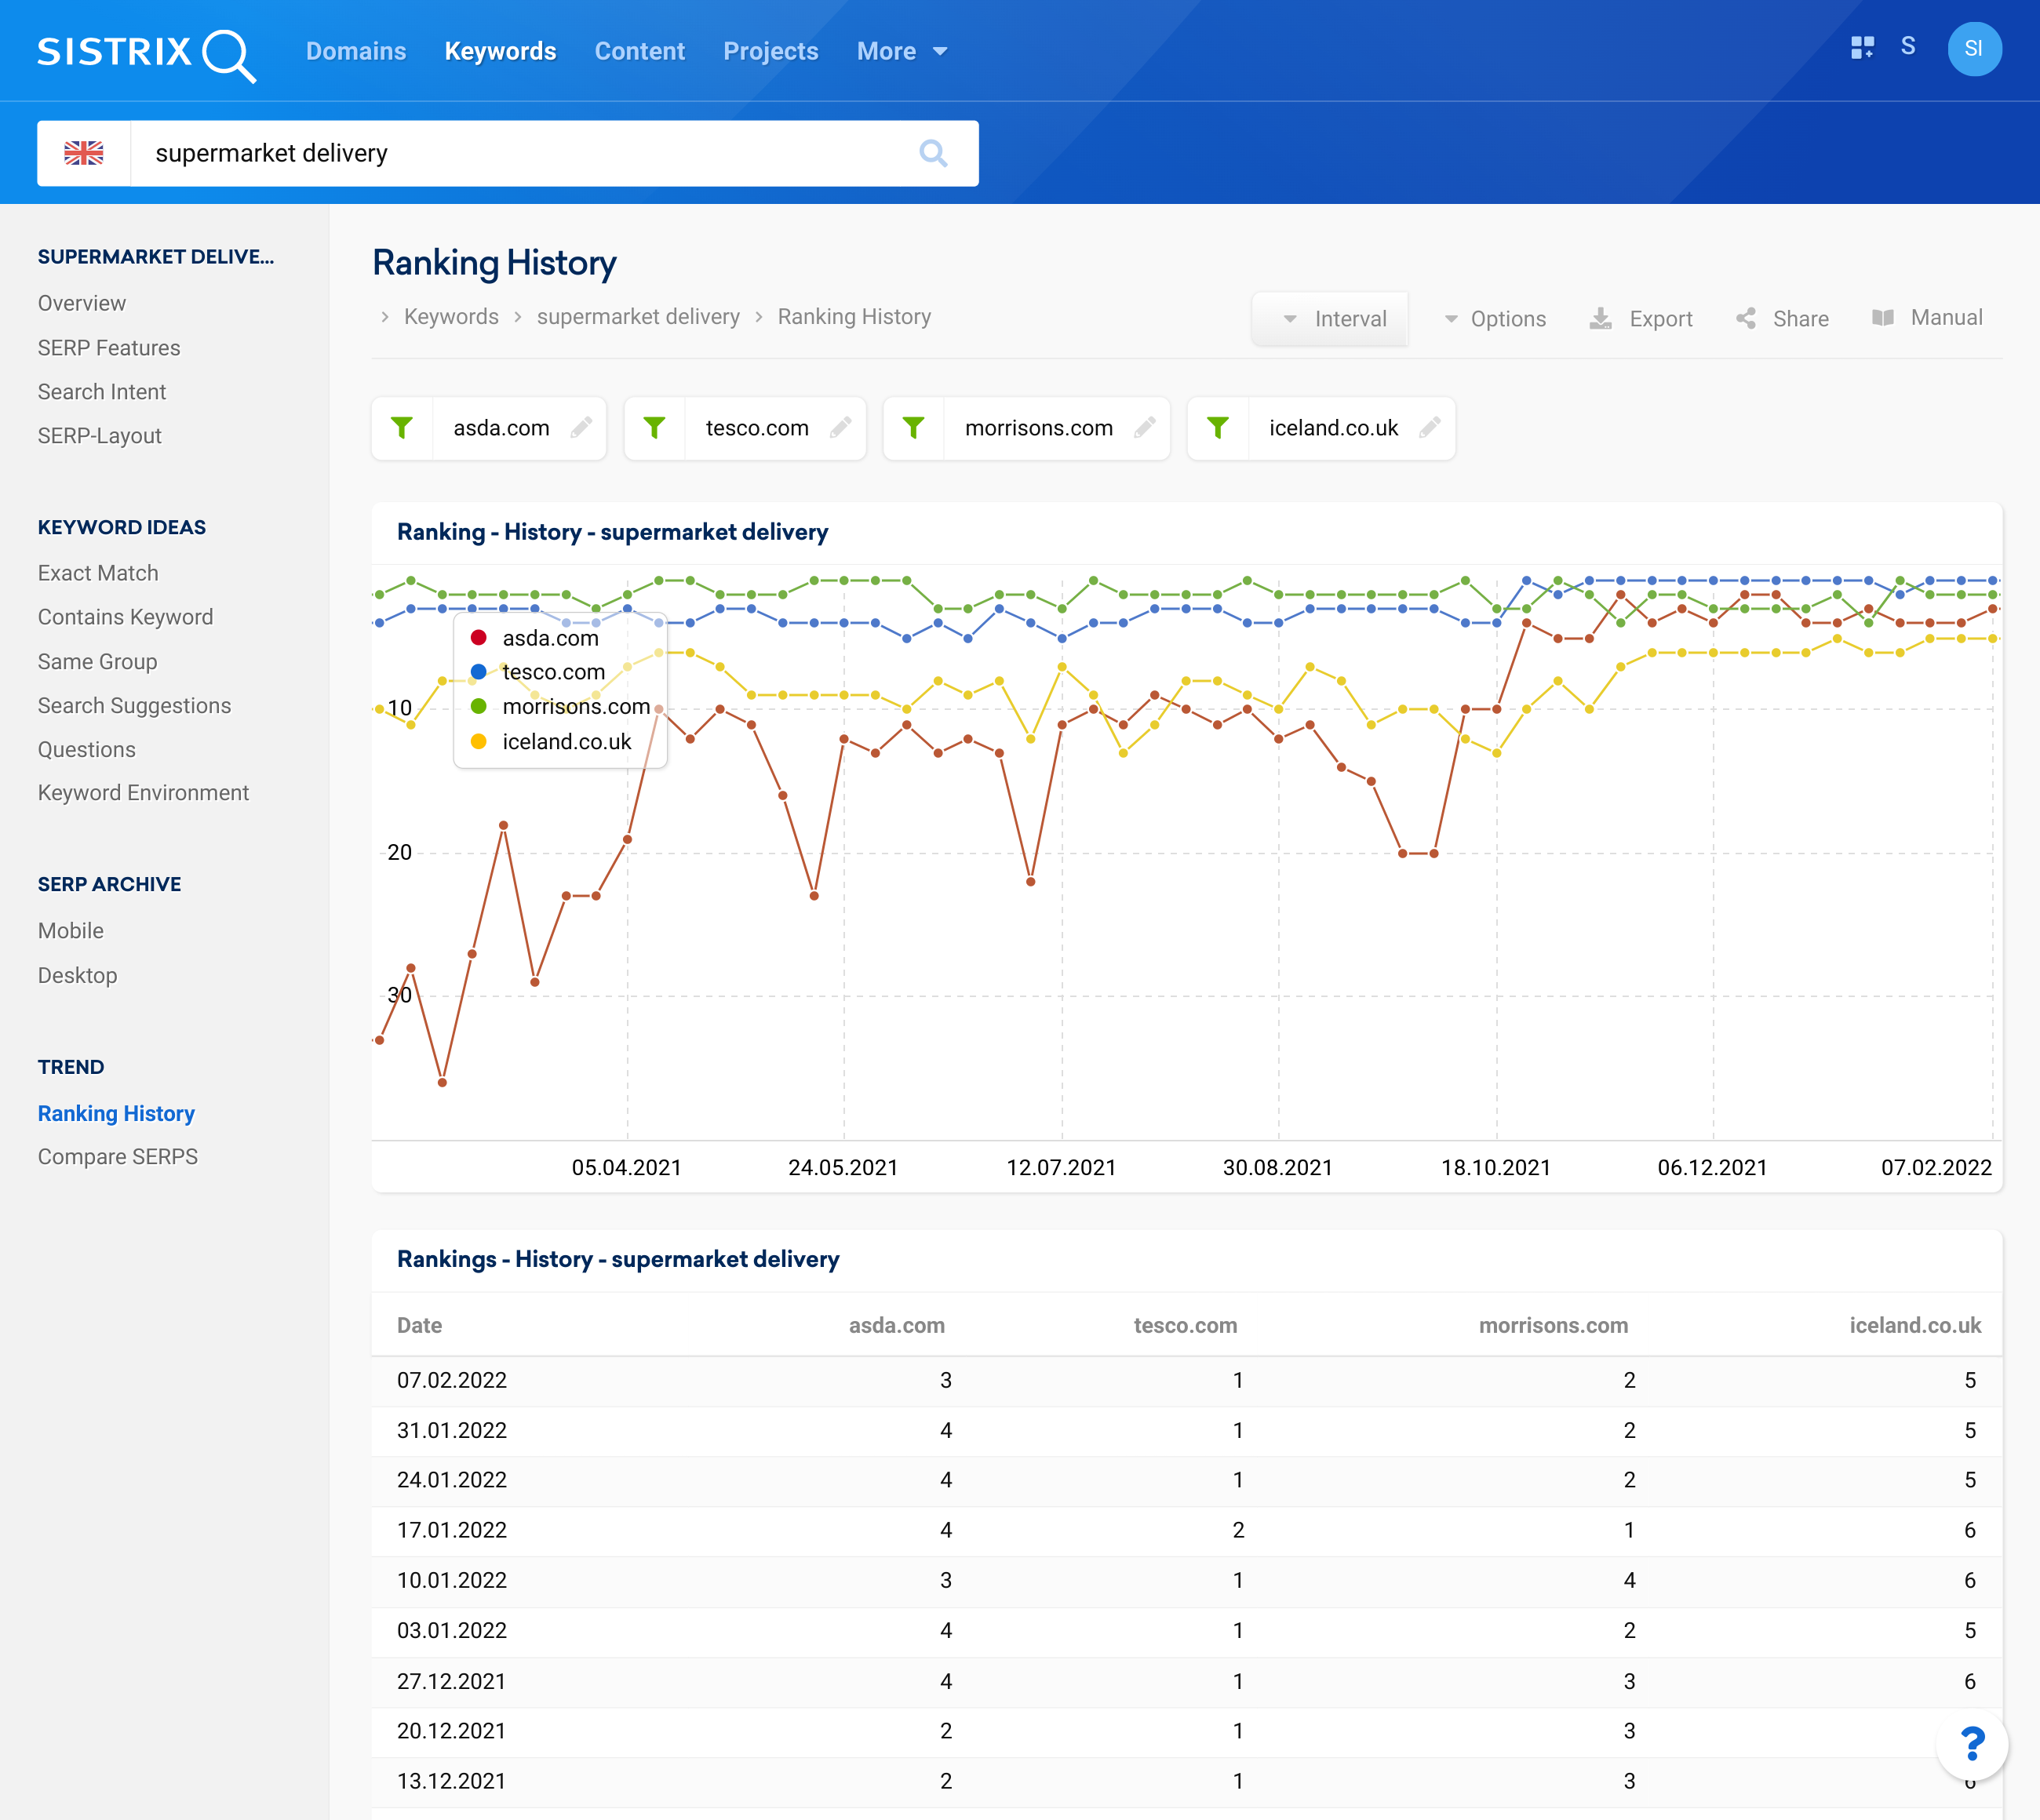Open the help question mark button
This screenshot has height=1820, width=2040.
pos(1972,1744)
